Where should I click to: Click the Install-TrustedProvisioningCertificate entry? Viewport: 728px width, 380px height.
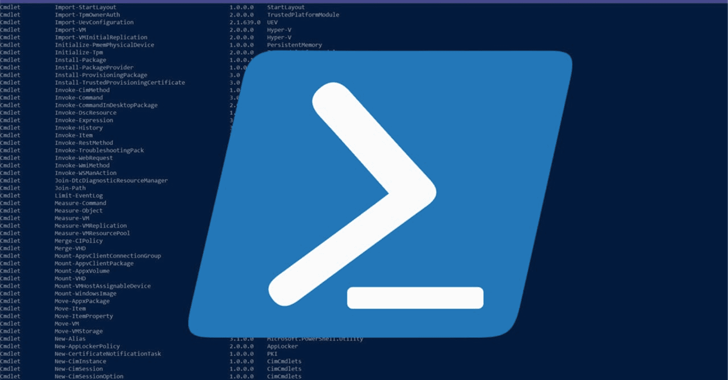point(120,83)
